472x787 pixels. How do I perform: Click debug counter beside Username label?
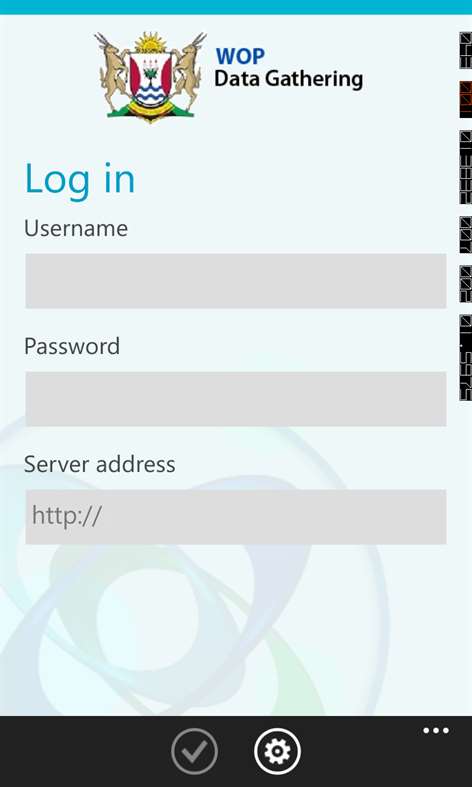tap(465, 235)
